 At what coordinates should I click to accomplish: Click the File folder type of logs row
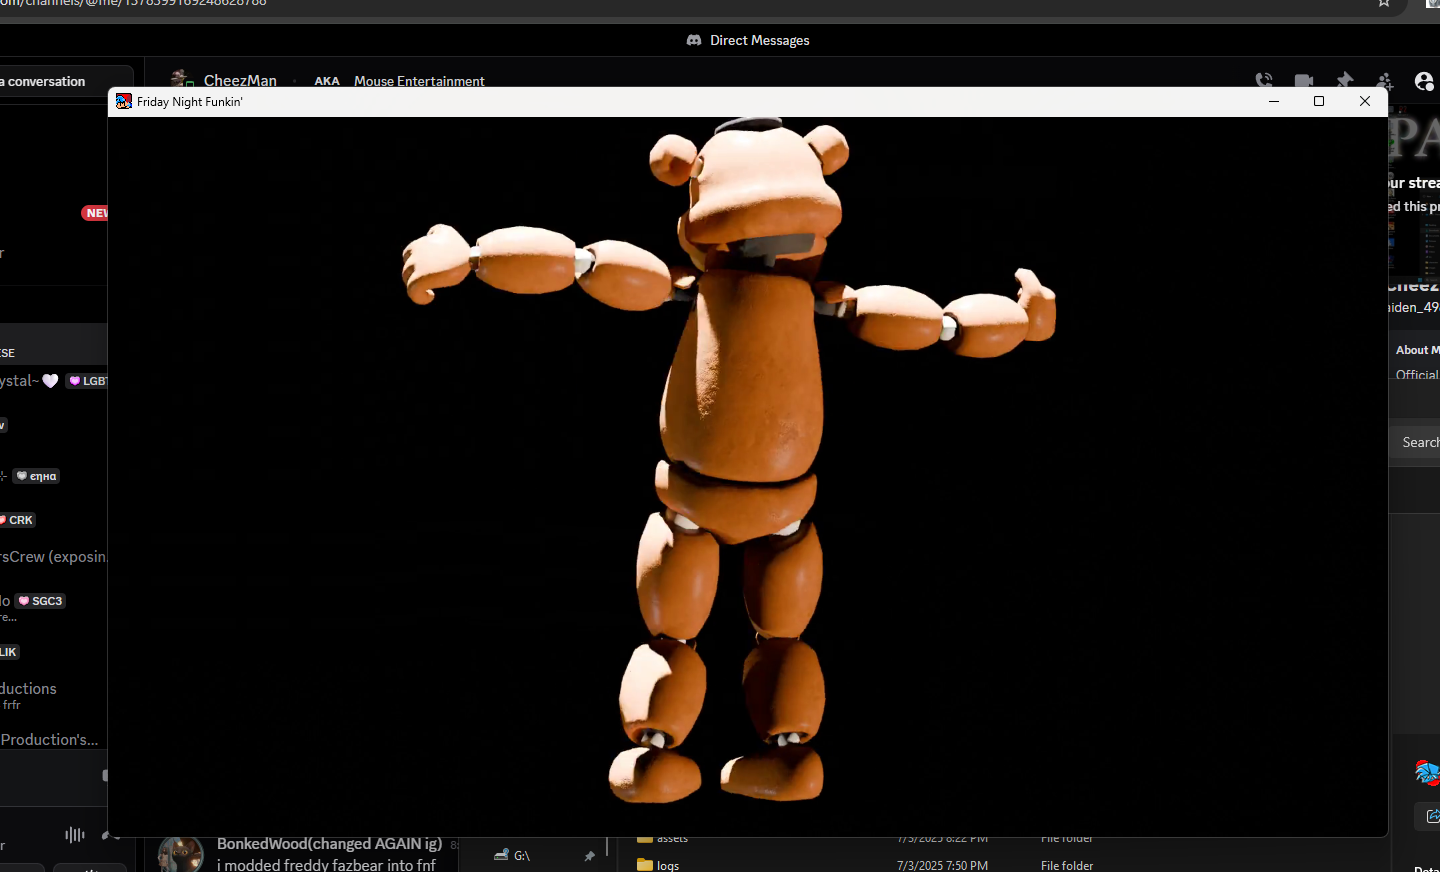1067,865
